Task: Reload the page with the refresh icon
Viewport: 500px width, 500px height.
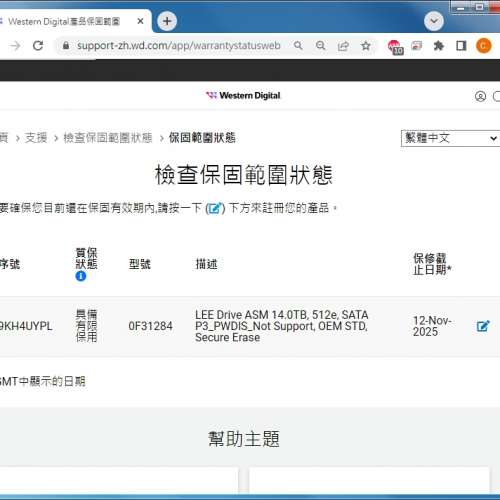Action: point(38,45)
